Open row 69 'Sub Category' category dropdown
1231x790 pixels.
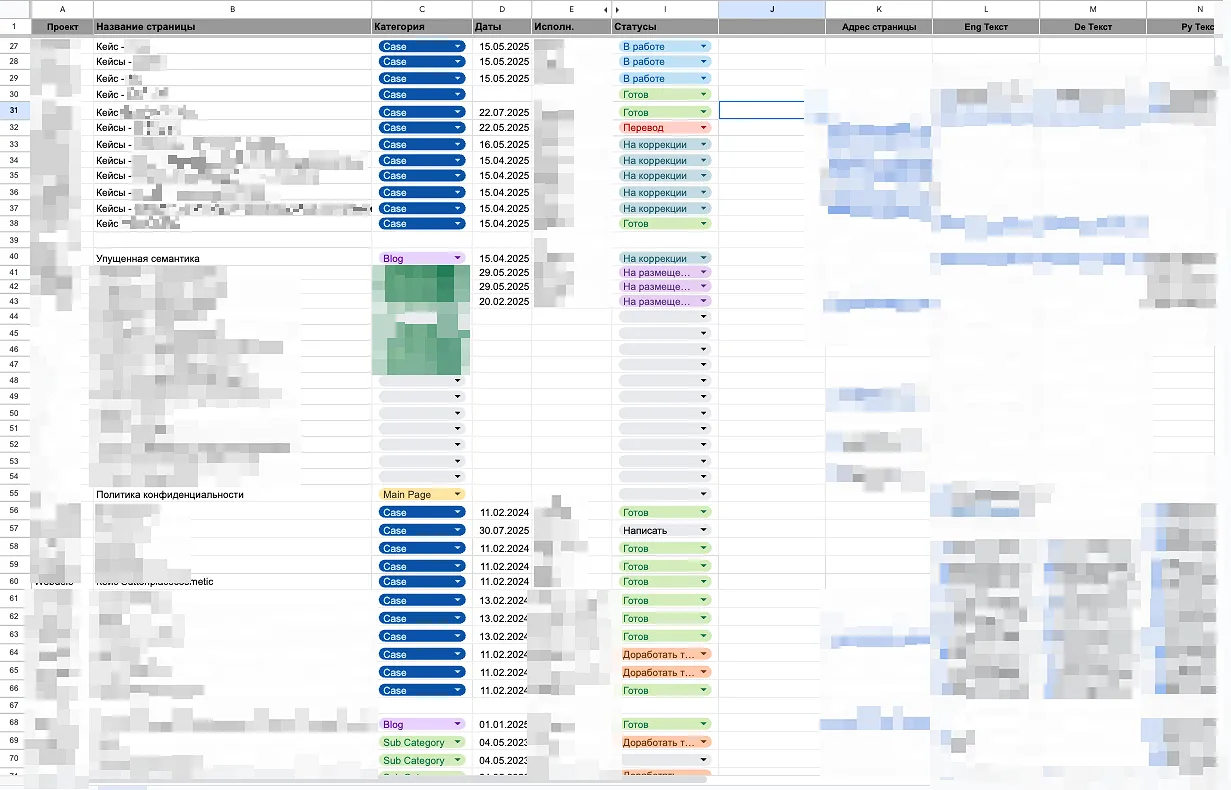[458, 743]
